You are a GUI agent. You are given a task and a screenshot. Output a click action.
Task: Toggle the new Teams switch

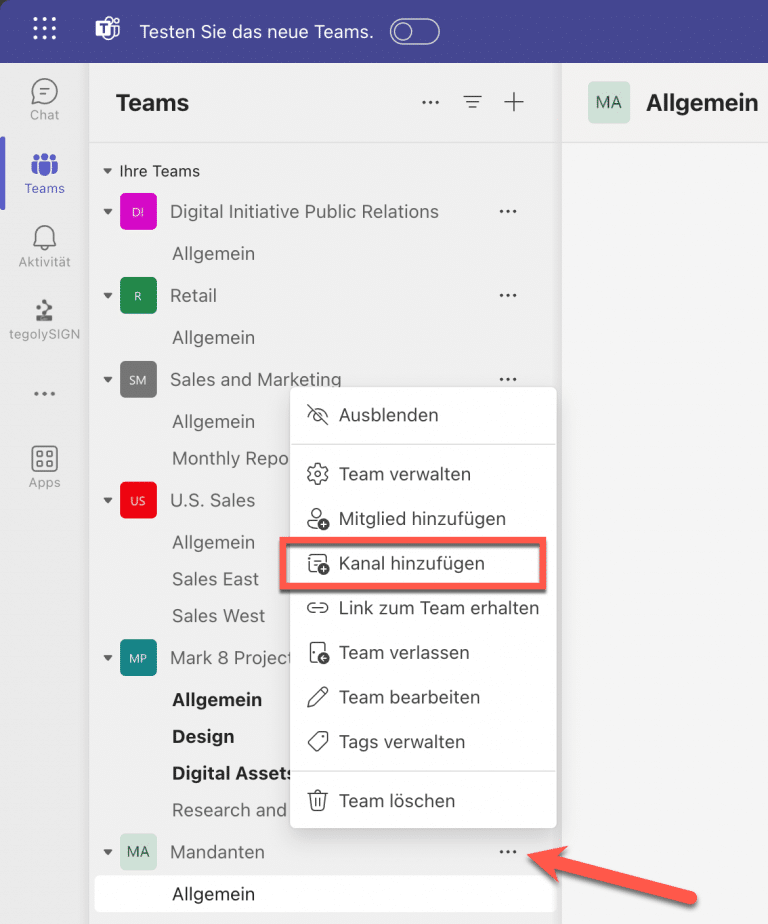click(x=414, y=32)
